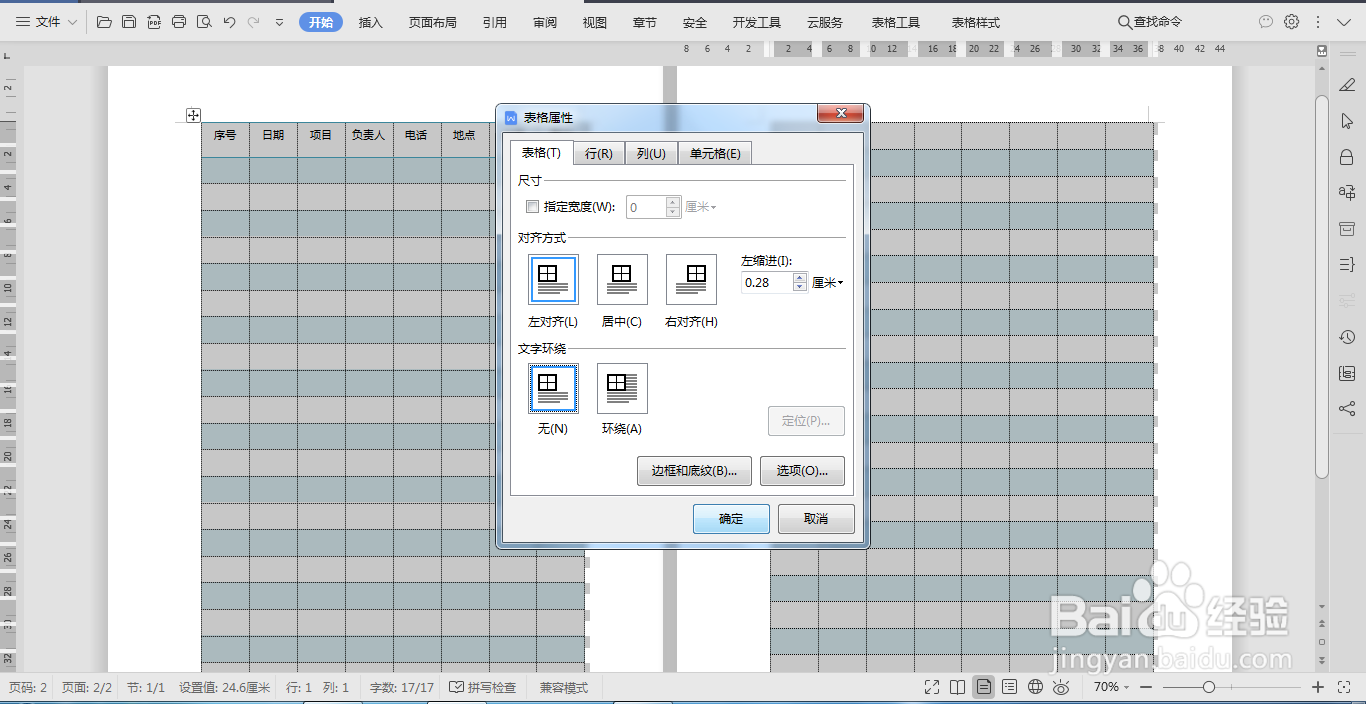
Task: Open the 厘米 unit dropdown for left indent
Action: 827,283
